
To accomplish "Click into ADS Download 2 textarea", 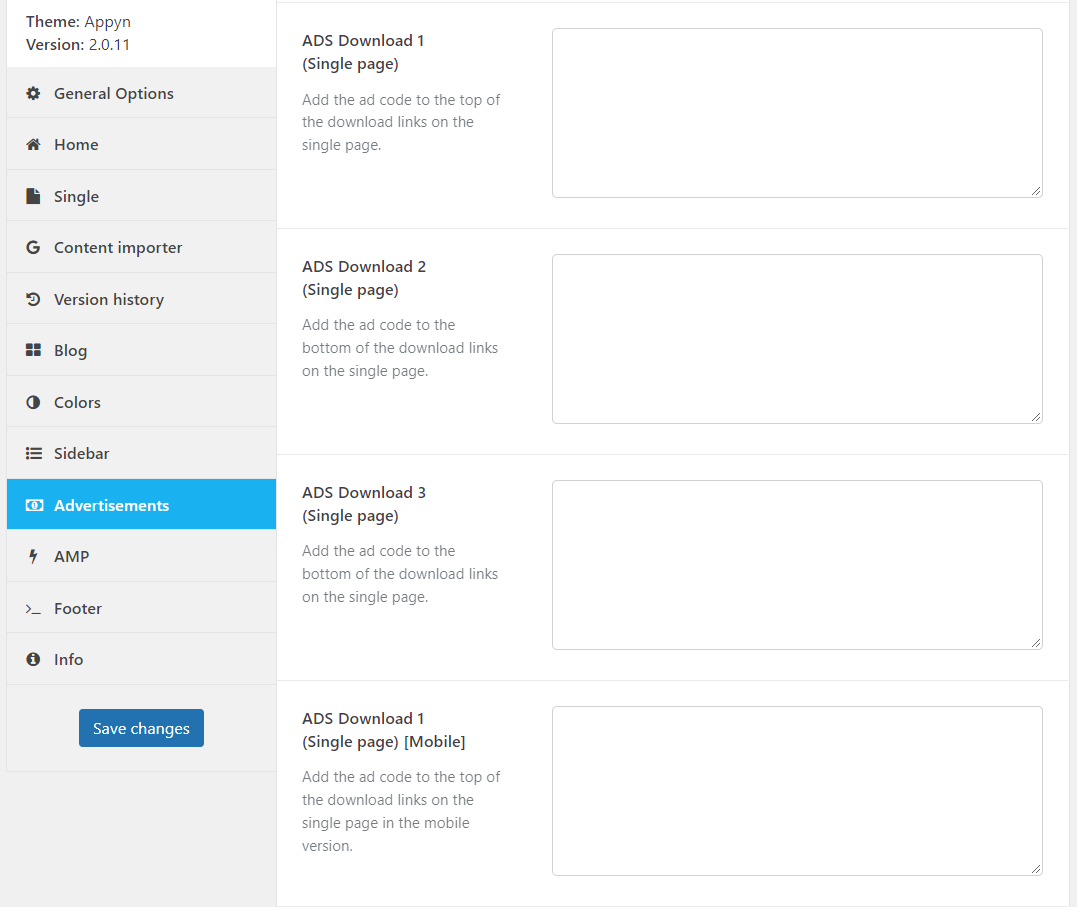I will pyautogui.click(x=797, y=339).
